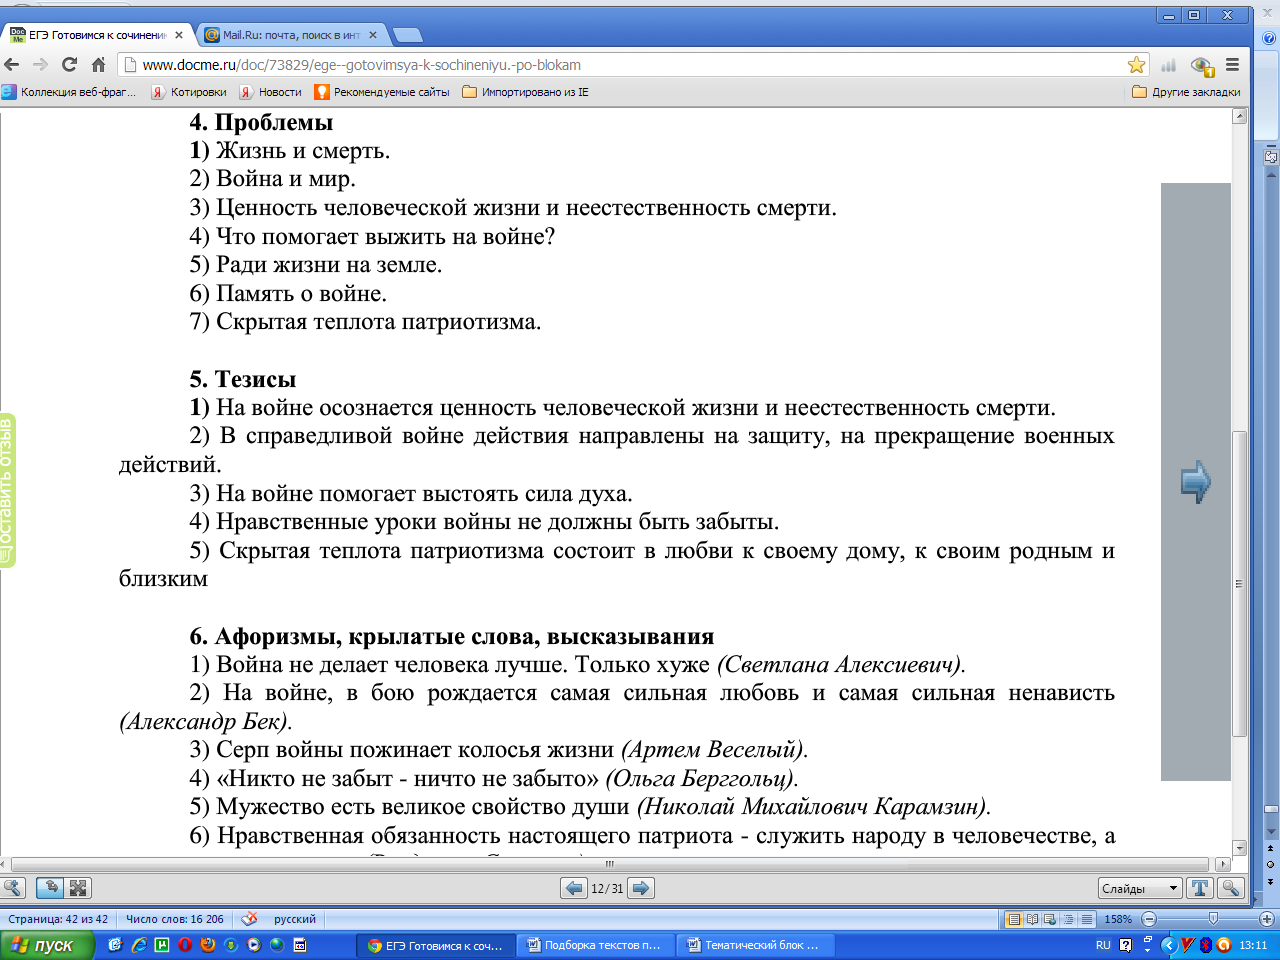
Task: Open the Другие закладки bookmarks folder
Action: pos(1186,92)
